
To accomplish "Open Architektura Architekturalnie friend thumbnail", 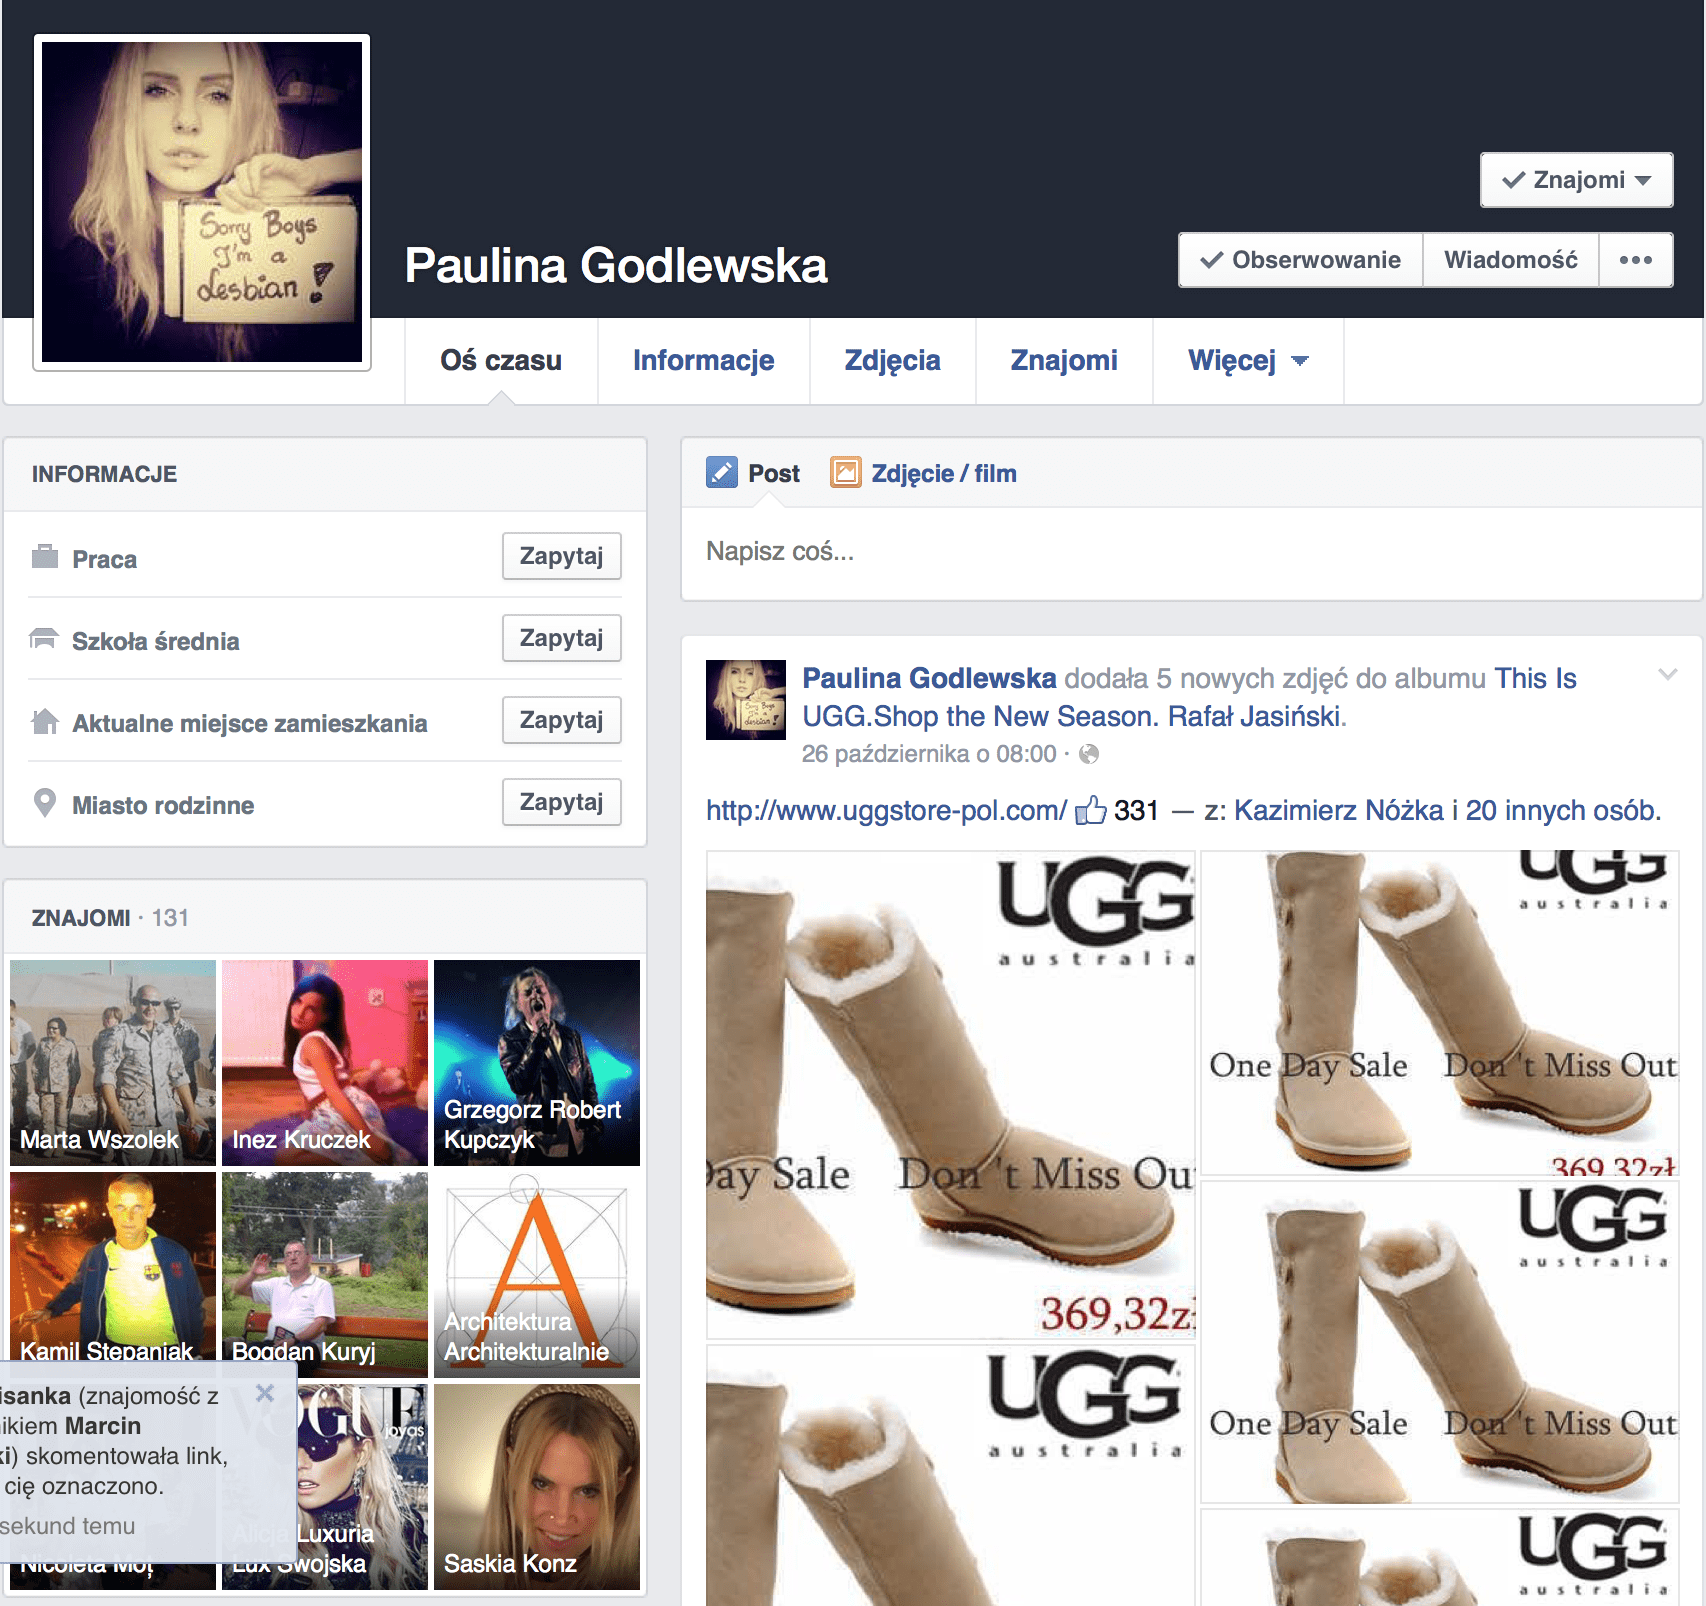I will tap(537, 1275).
